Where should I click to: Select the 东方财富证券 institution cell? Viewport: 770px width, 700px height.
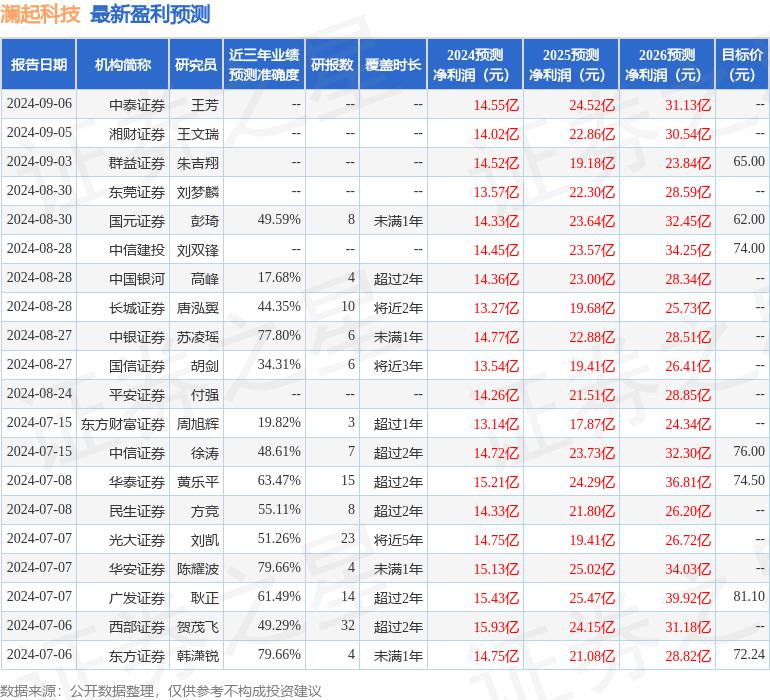[x=123, y=423]
